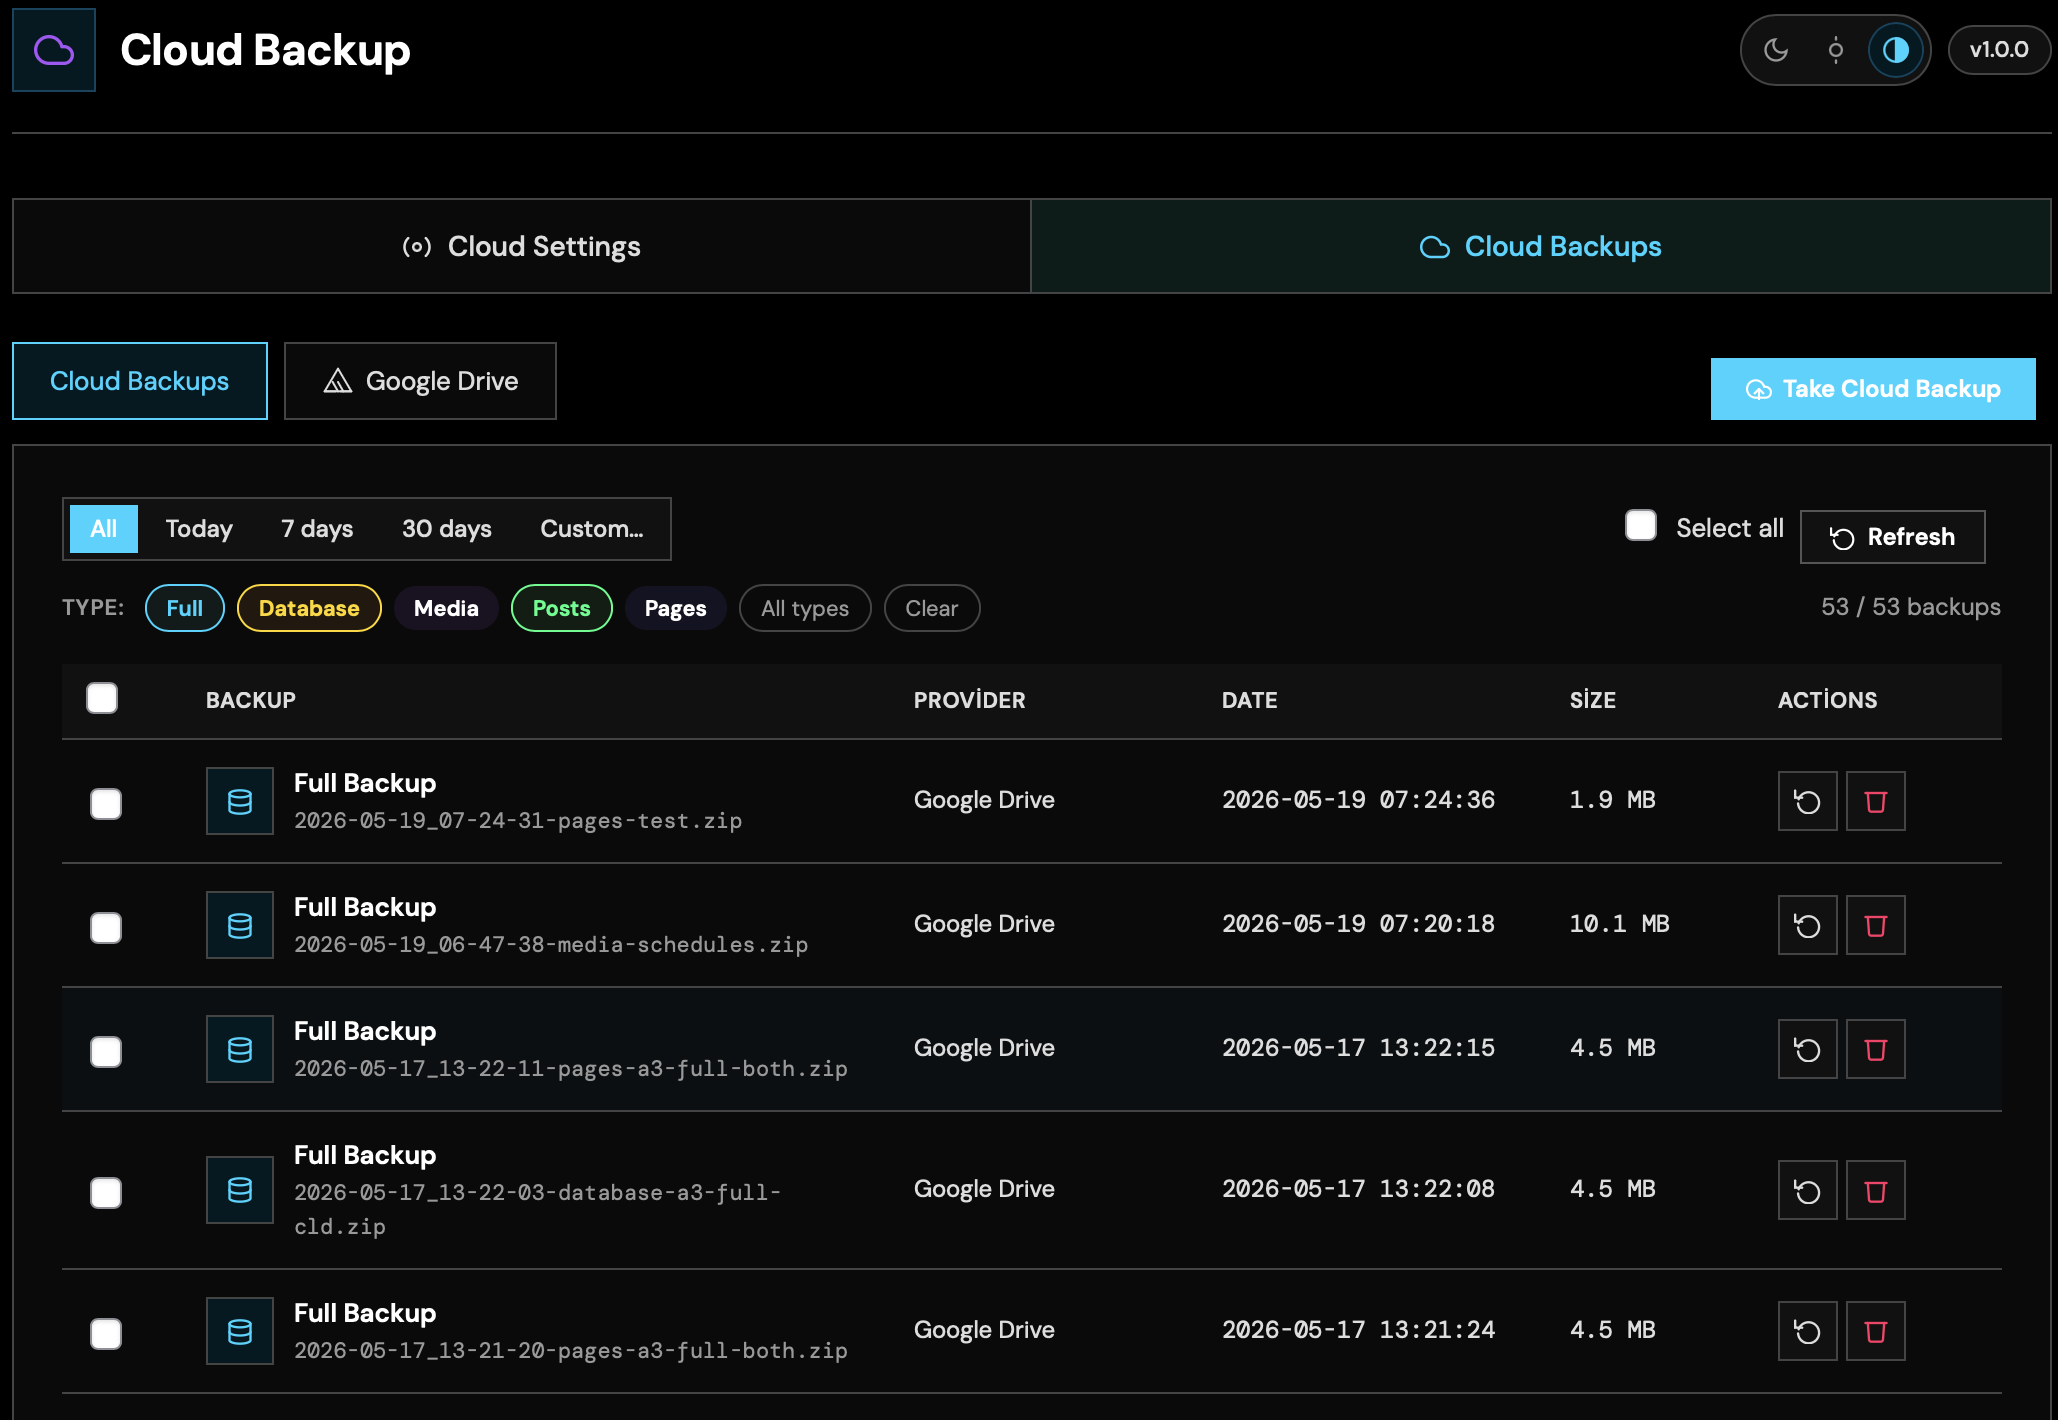Filter backups to Today

(199, 529)
